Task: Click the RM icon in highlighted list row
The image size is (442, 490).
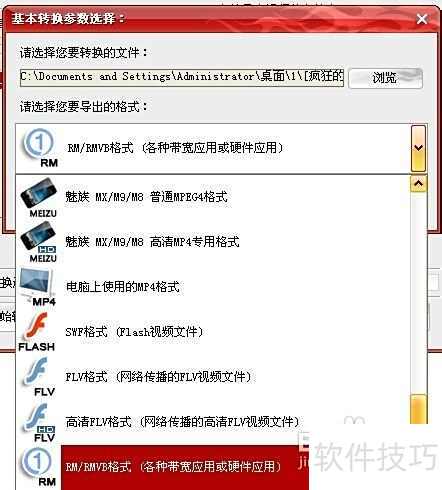Action: pyautogui.click(x=39, y=467)
